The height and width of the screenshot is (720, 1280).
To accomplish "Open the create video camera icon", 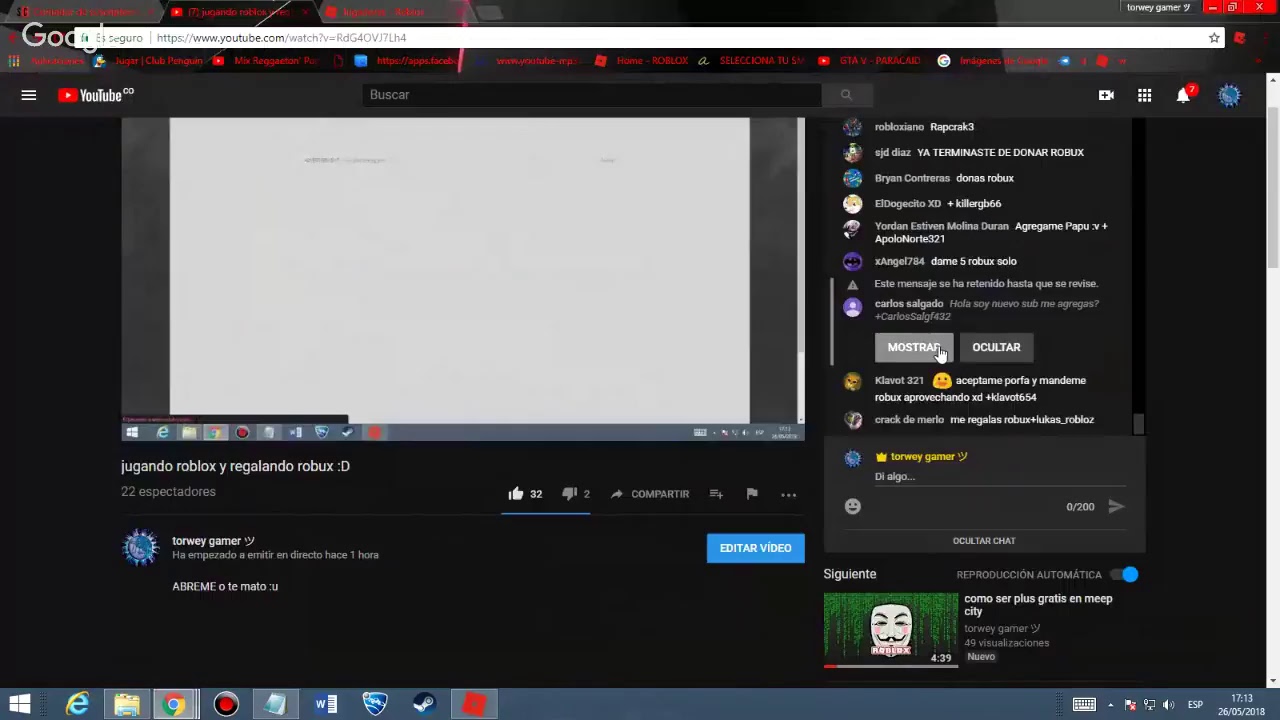I will coord(1106,95).
